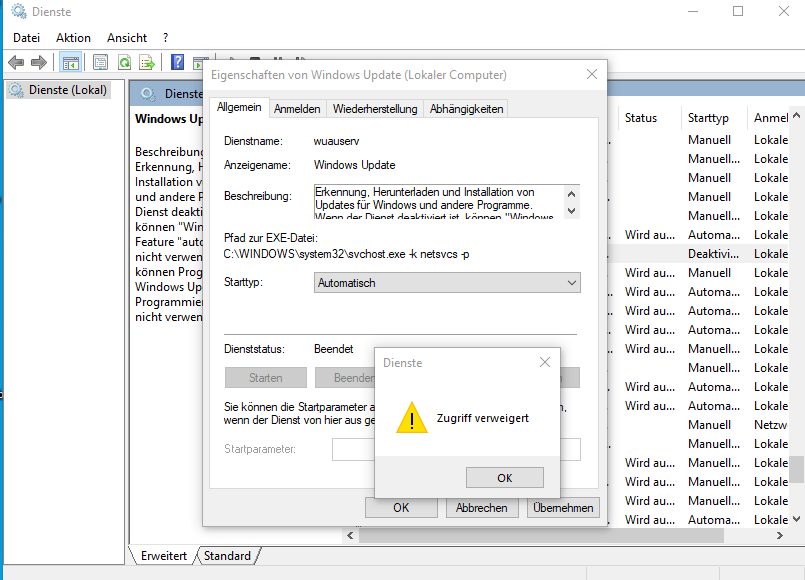
Task: Toggle the show/hide console tree icon
Action: tap(70, 63)
